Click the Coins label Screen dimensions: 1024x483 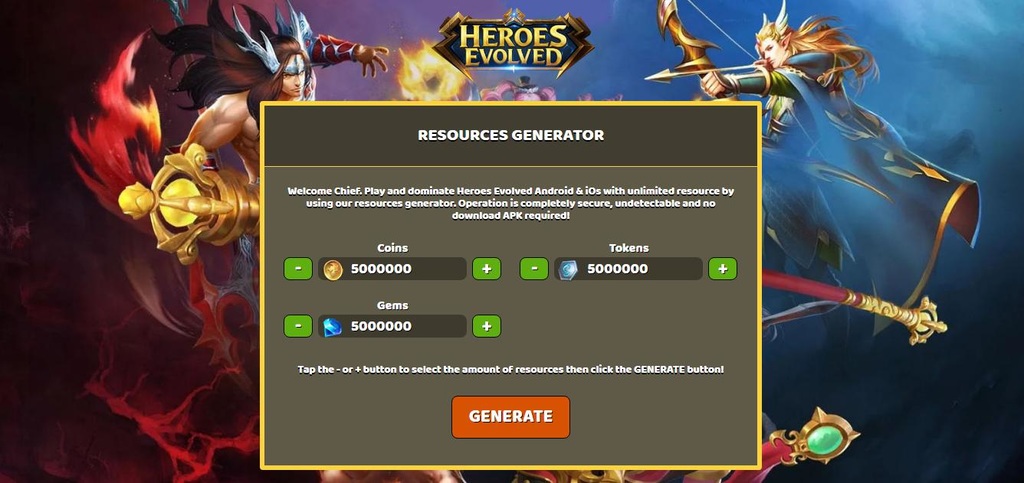tap(392, 248)
